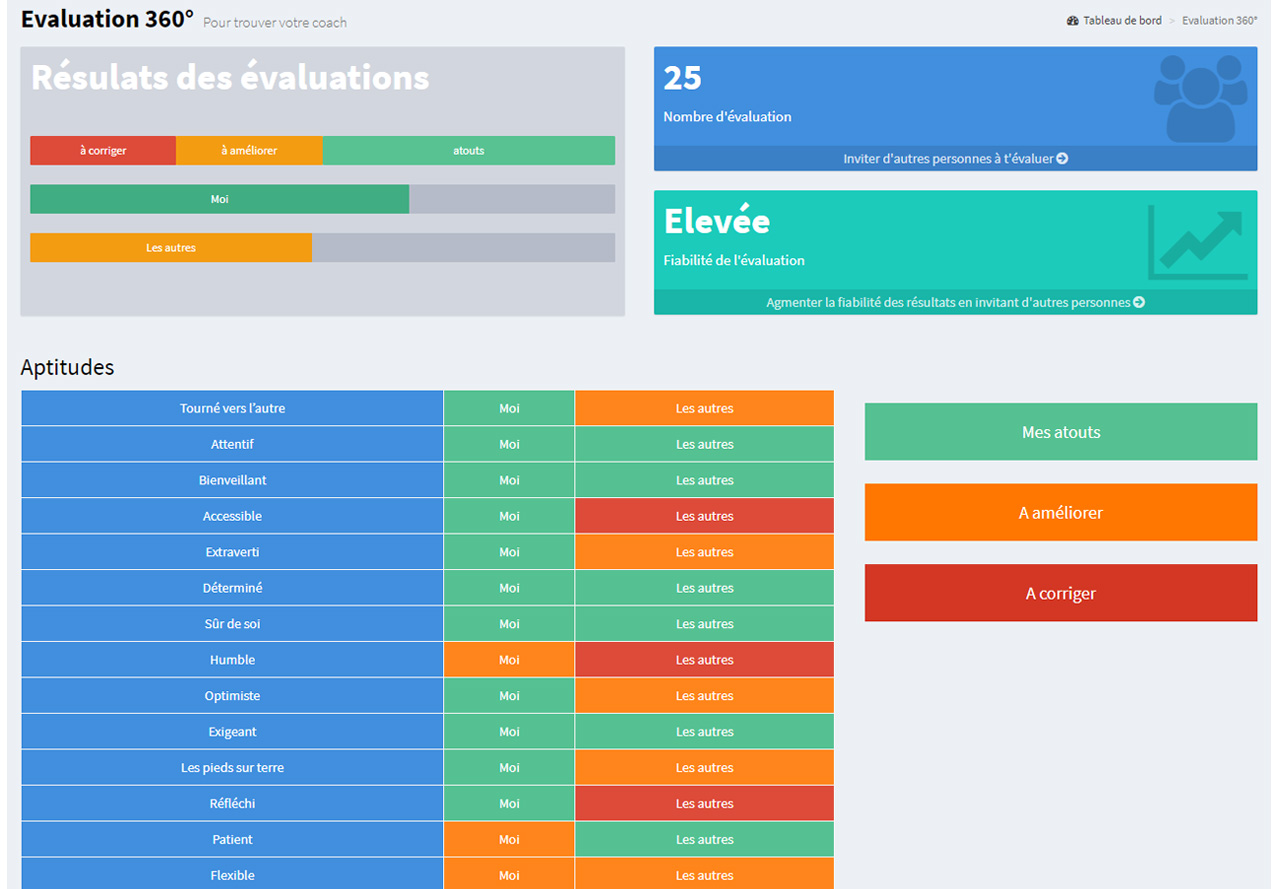1280x889 pixels.
Task: Click the Mes atouts button
Action: (1061, 432)
